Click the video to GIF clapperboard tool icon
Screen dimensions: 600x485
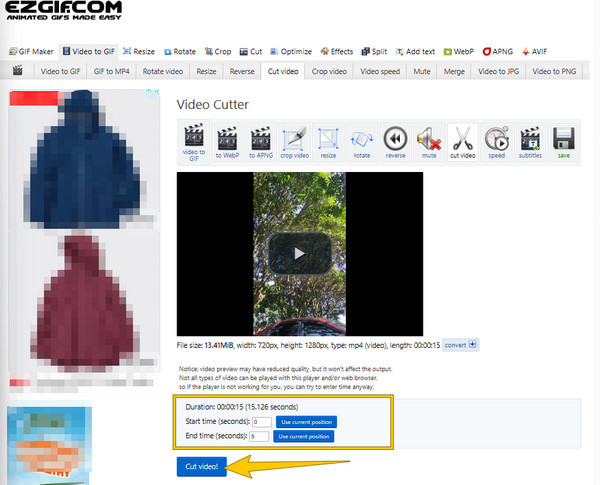tap(194, 142)
